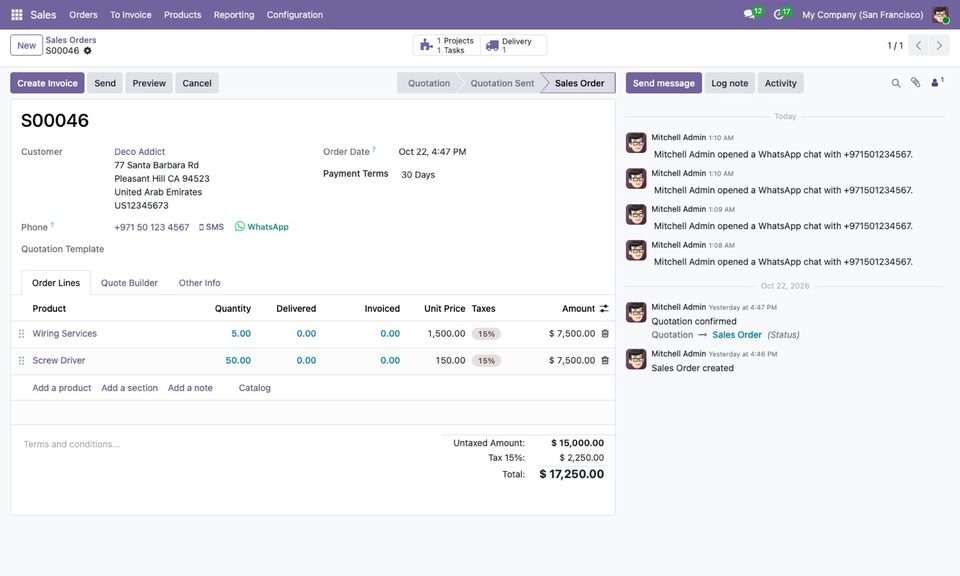The height and width of the screenshot is (576, 960).
Task: Open the Delivery truck smart button
Action: click(513, 45)
